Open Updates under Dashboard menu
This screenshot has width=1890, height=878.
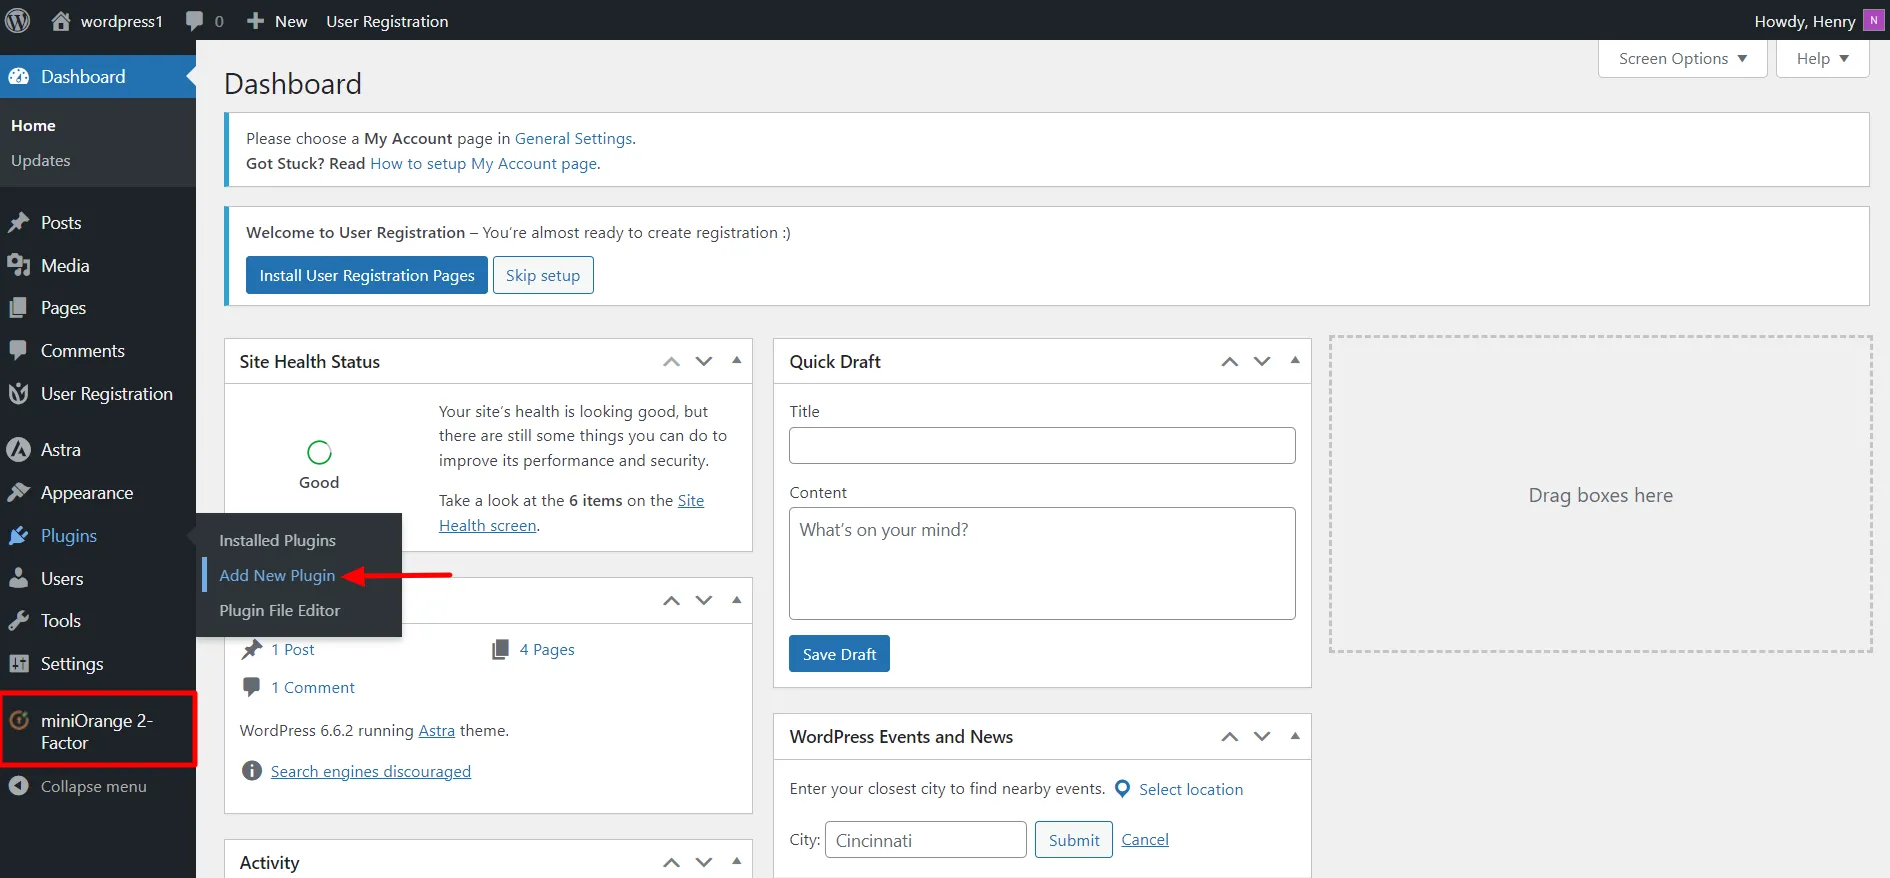tap(41, 161)
